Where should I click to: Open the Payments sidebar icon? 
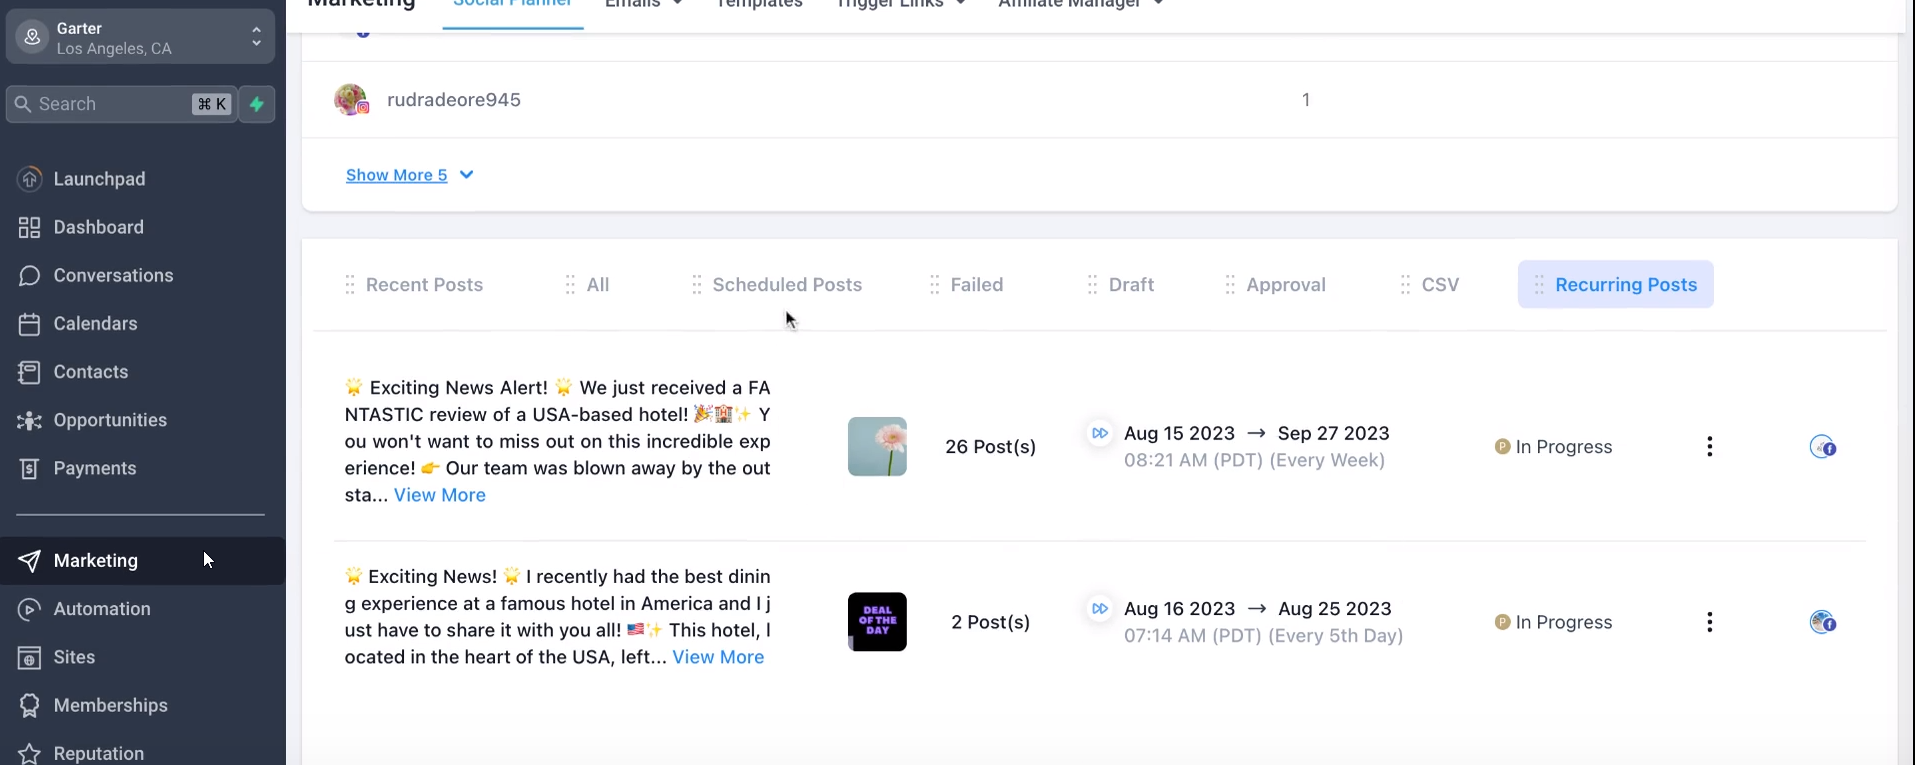(30, 468)
